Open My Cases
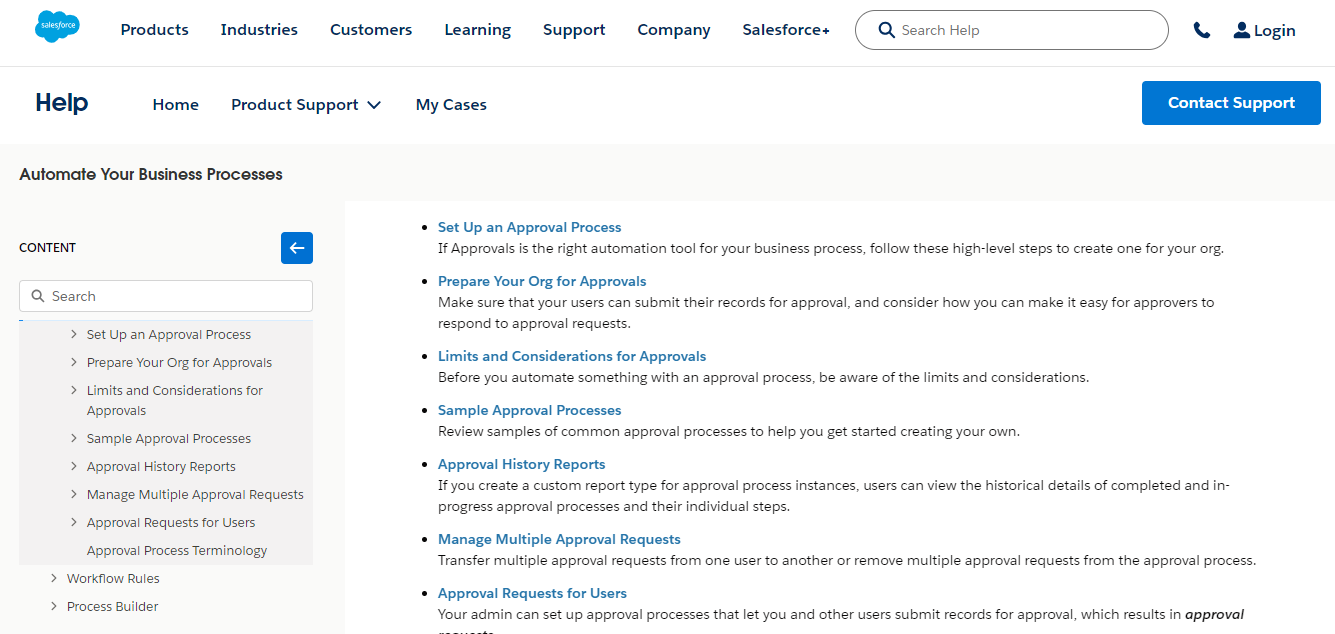The width and height of the screenshot is (1335, 634). [x=451, y=104]
